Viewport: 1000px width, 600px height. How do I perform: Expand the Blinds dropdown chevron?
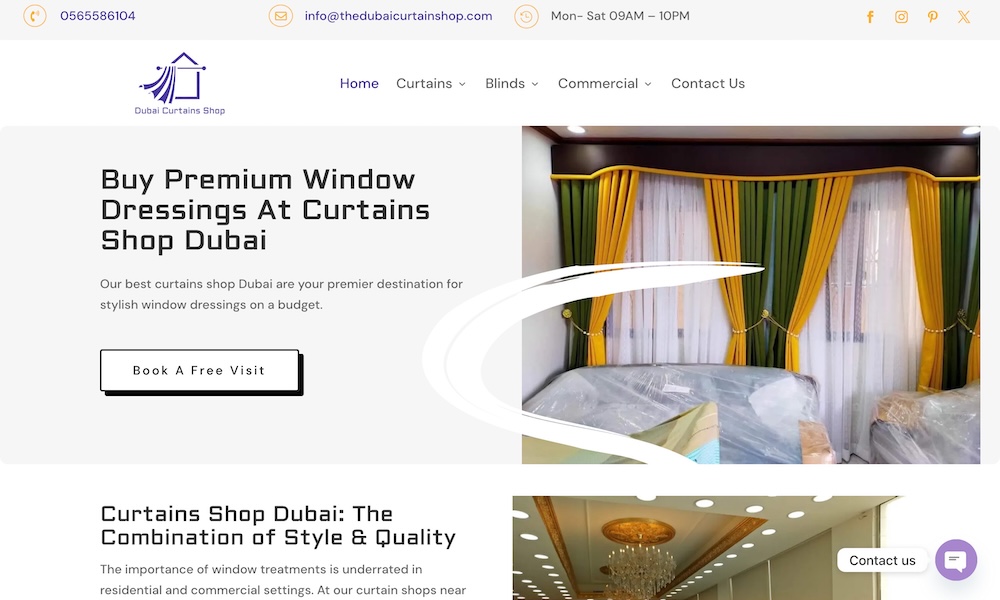pos(535,84)
